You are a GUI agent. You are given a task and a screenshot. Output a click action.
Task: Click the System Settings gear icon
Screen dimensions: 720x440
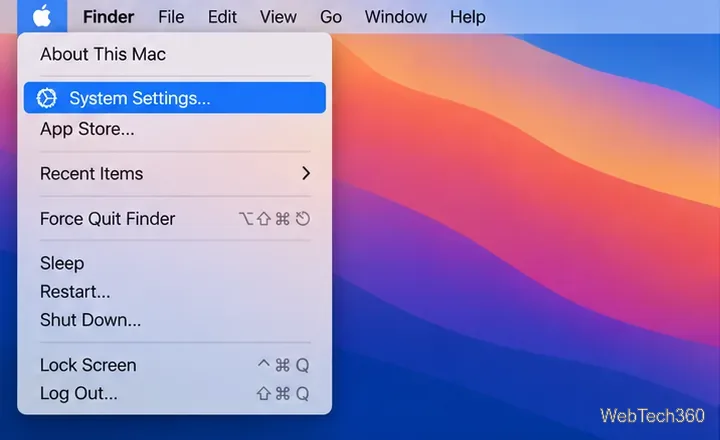click(x=46, y=98)
